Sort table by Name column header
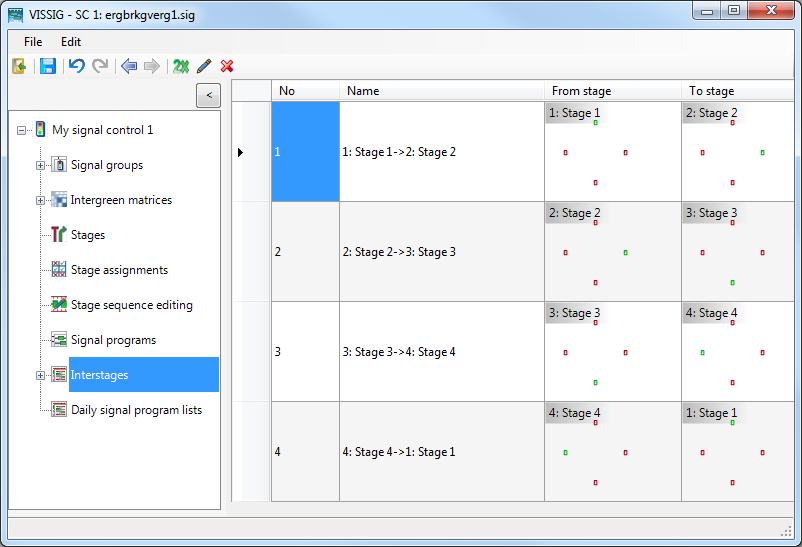This screenshot has width=802, height=547. click(x=441, y=91)
